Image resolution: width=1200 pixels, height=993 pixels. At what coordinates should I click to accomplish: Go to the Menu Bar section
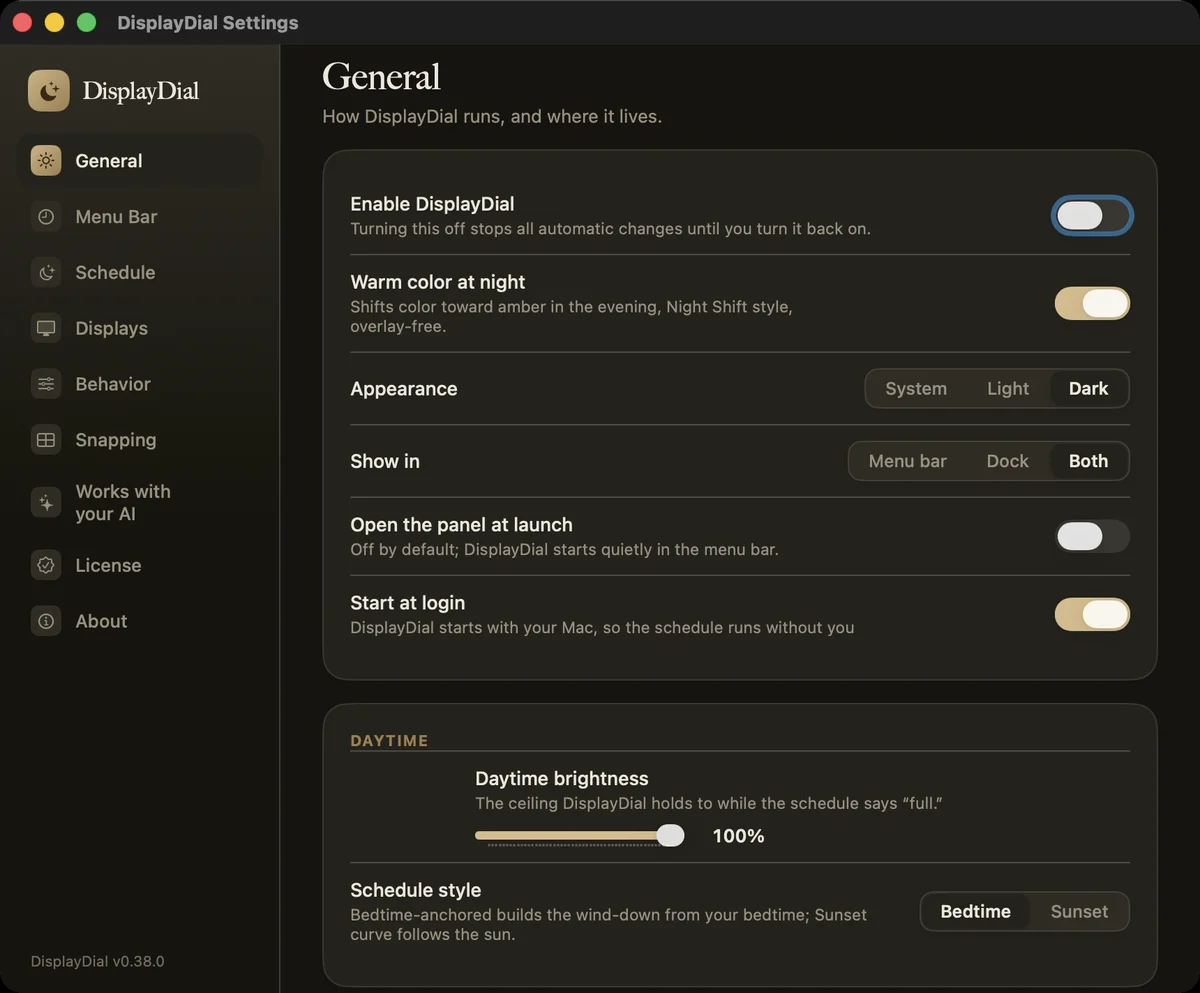(140, 217)
